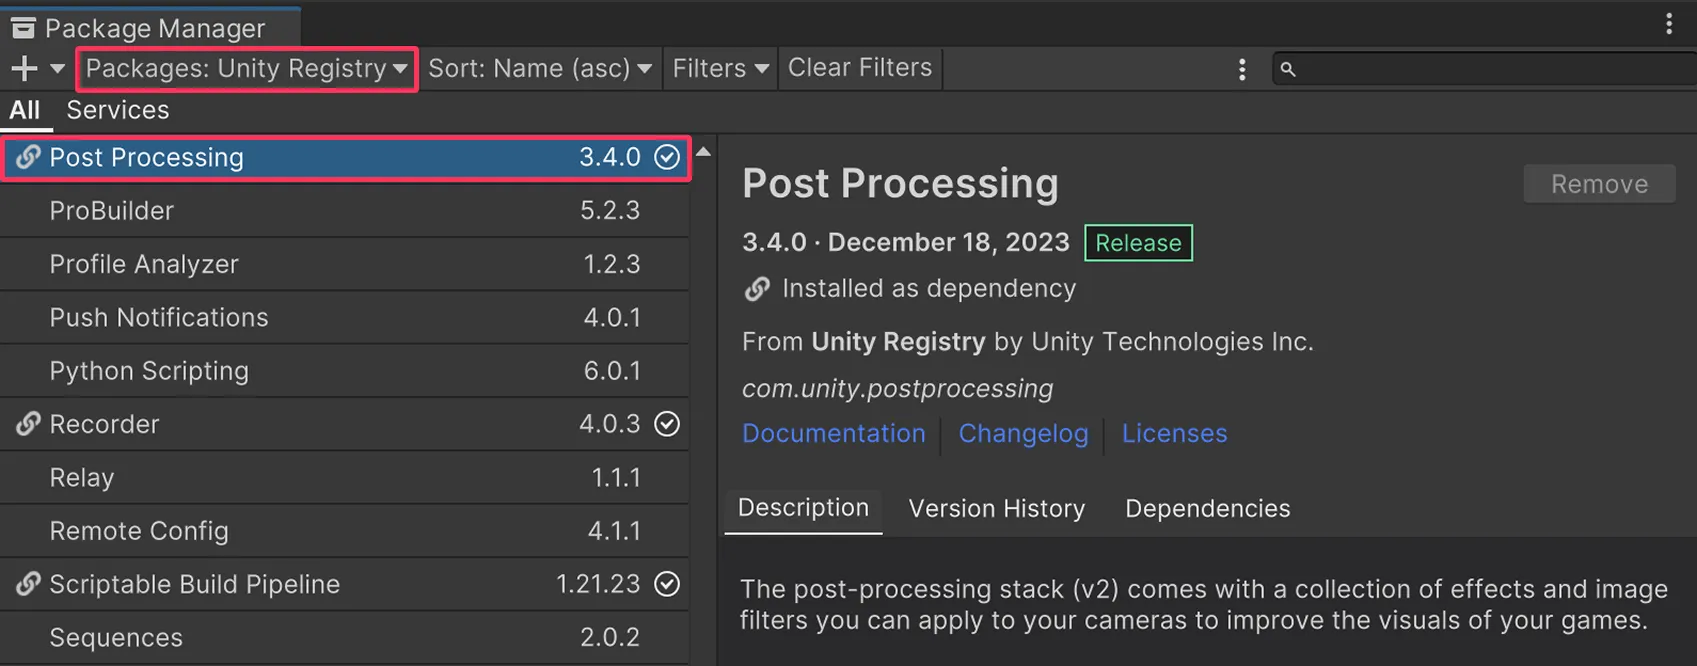
Task: Click the checkmark on Scriptable Build Pipeline row
Action: point(667,584)
